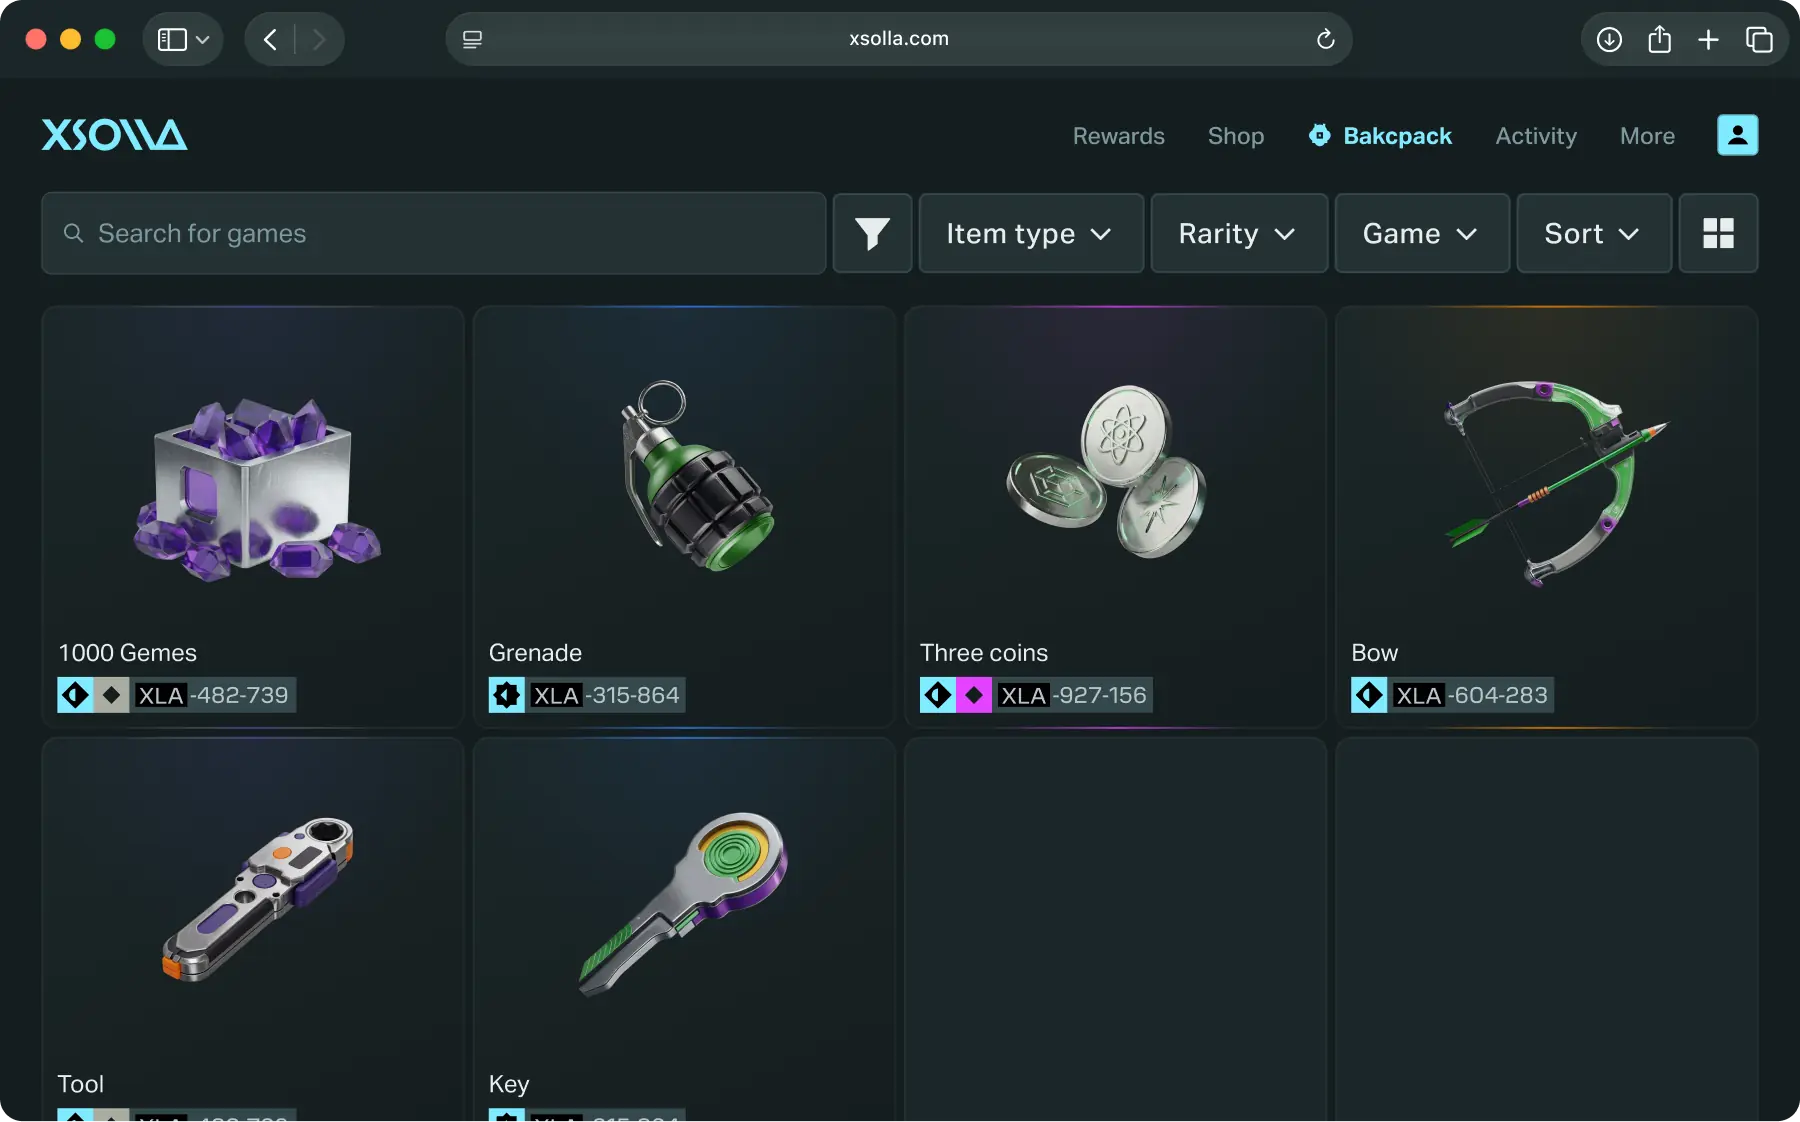Open the downloads icon in Safari
Image resolution: width=1800 pixels, height=1122 pixels.
click(1609, 39)
